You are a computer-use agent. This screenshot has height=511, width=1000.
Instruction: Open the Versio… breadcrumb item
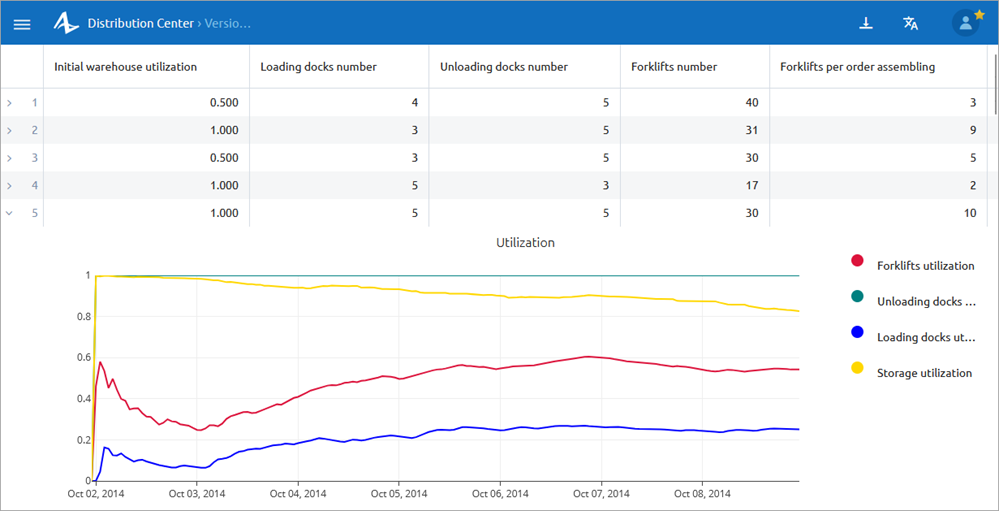tap(228, 24)
